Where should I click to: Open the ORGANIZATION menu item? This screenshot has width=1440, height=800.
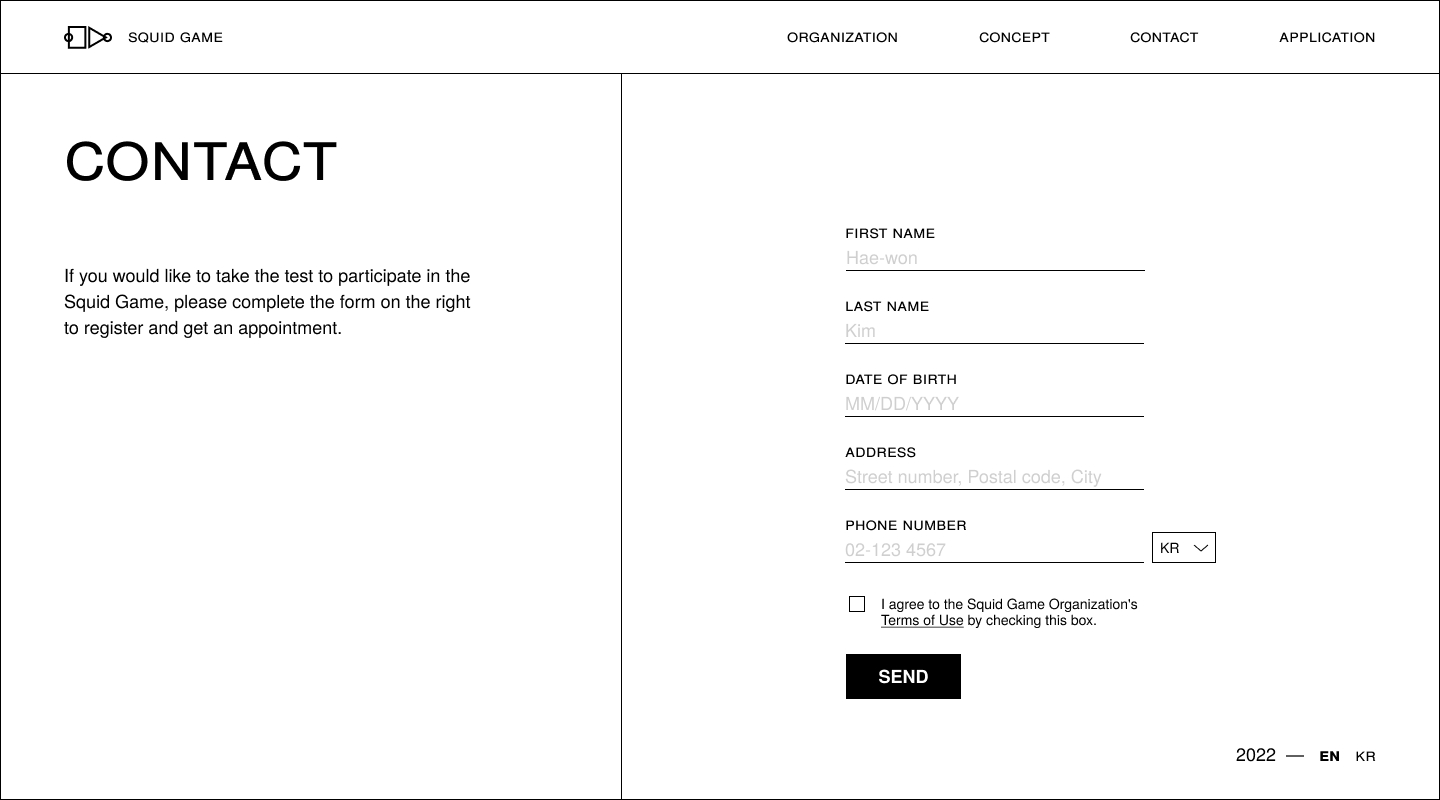click(x=842, y=38)
